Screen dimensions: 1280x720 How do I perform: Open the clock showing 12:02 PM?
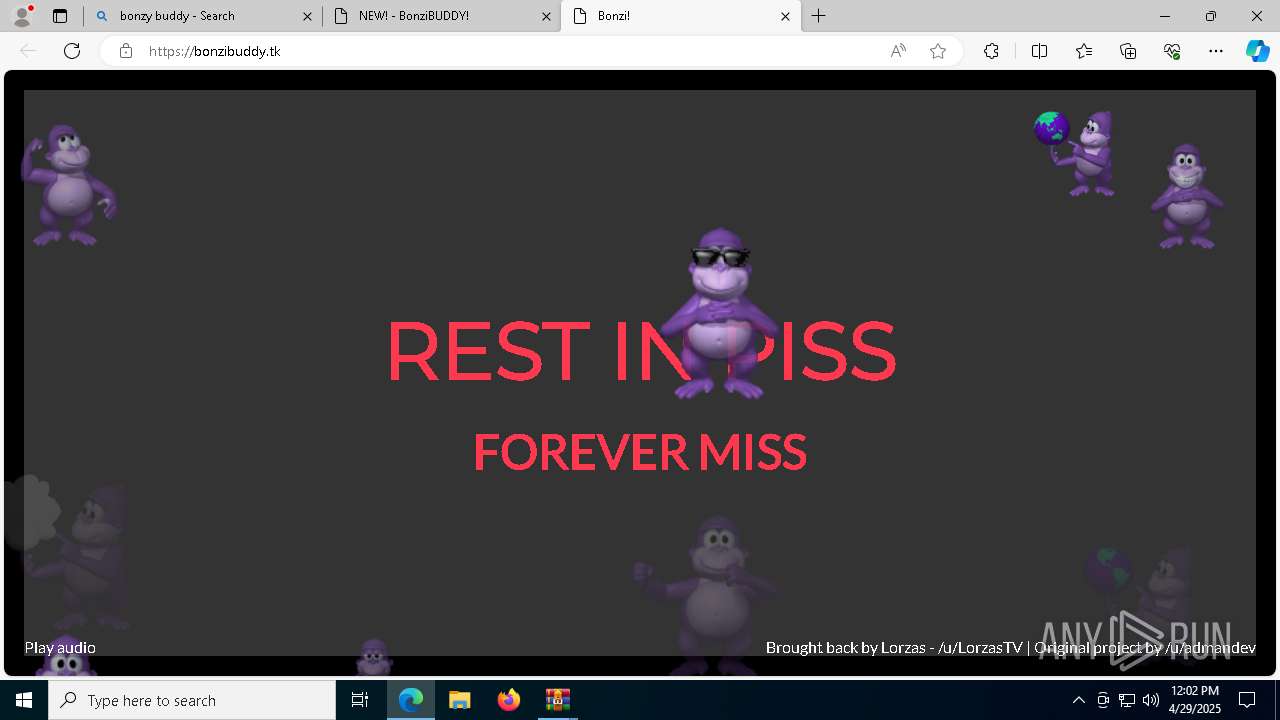click(1194, 700)
